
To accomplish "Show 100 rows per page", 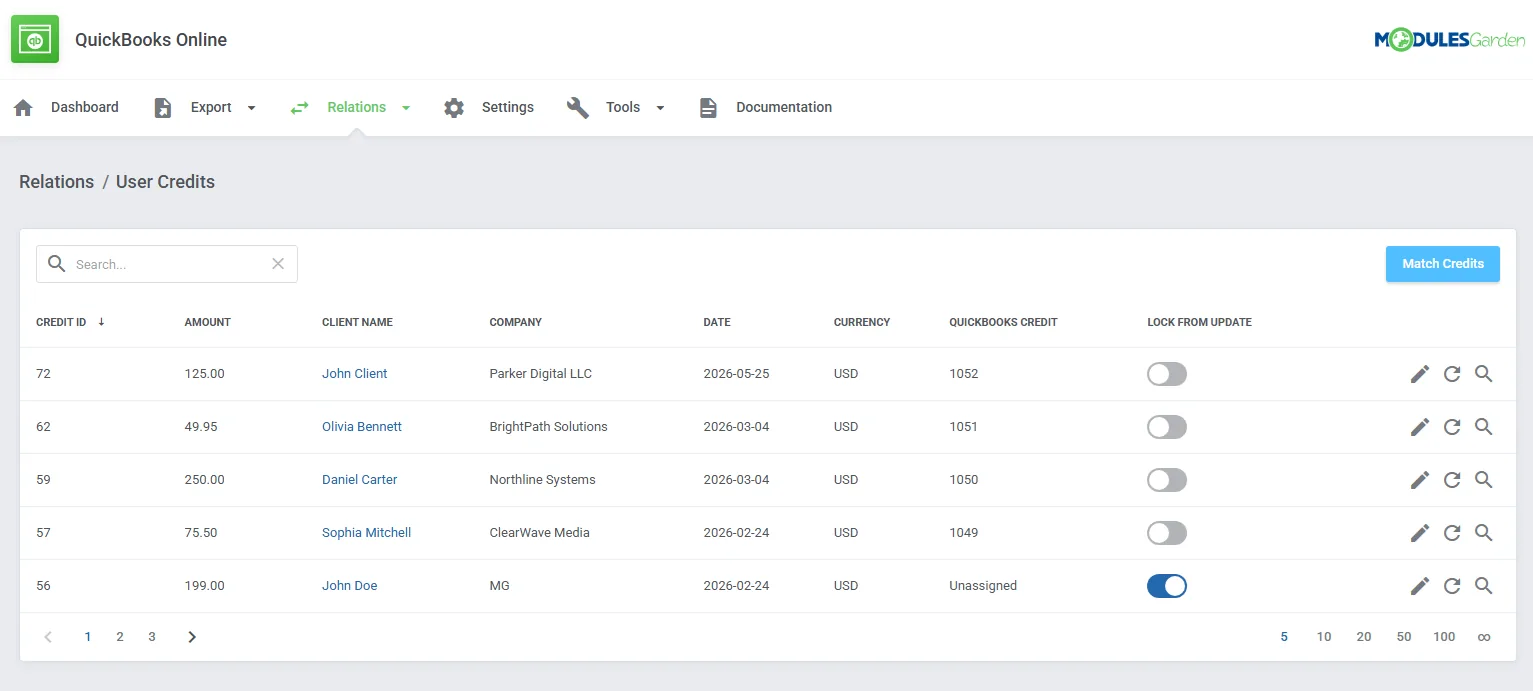I will pos(1444,637).
